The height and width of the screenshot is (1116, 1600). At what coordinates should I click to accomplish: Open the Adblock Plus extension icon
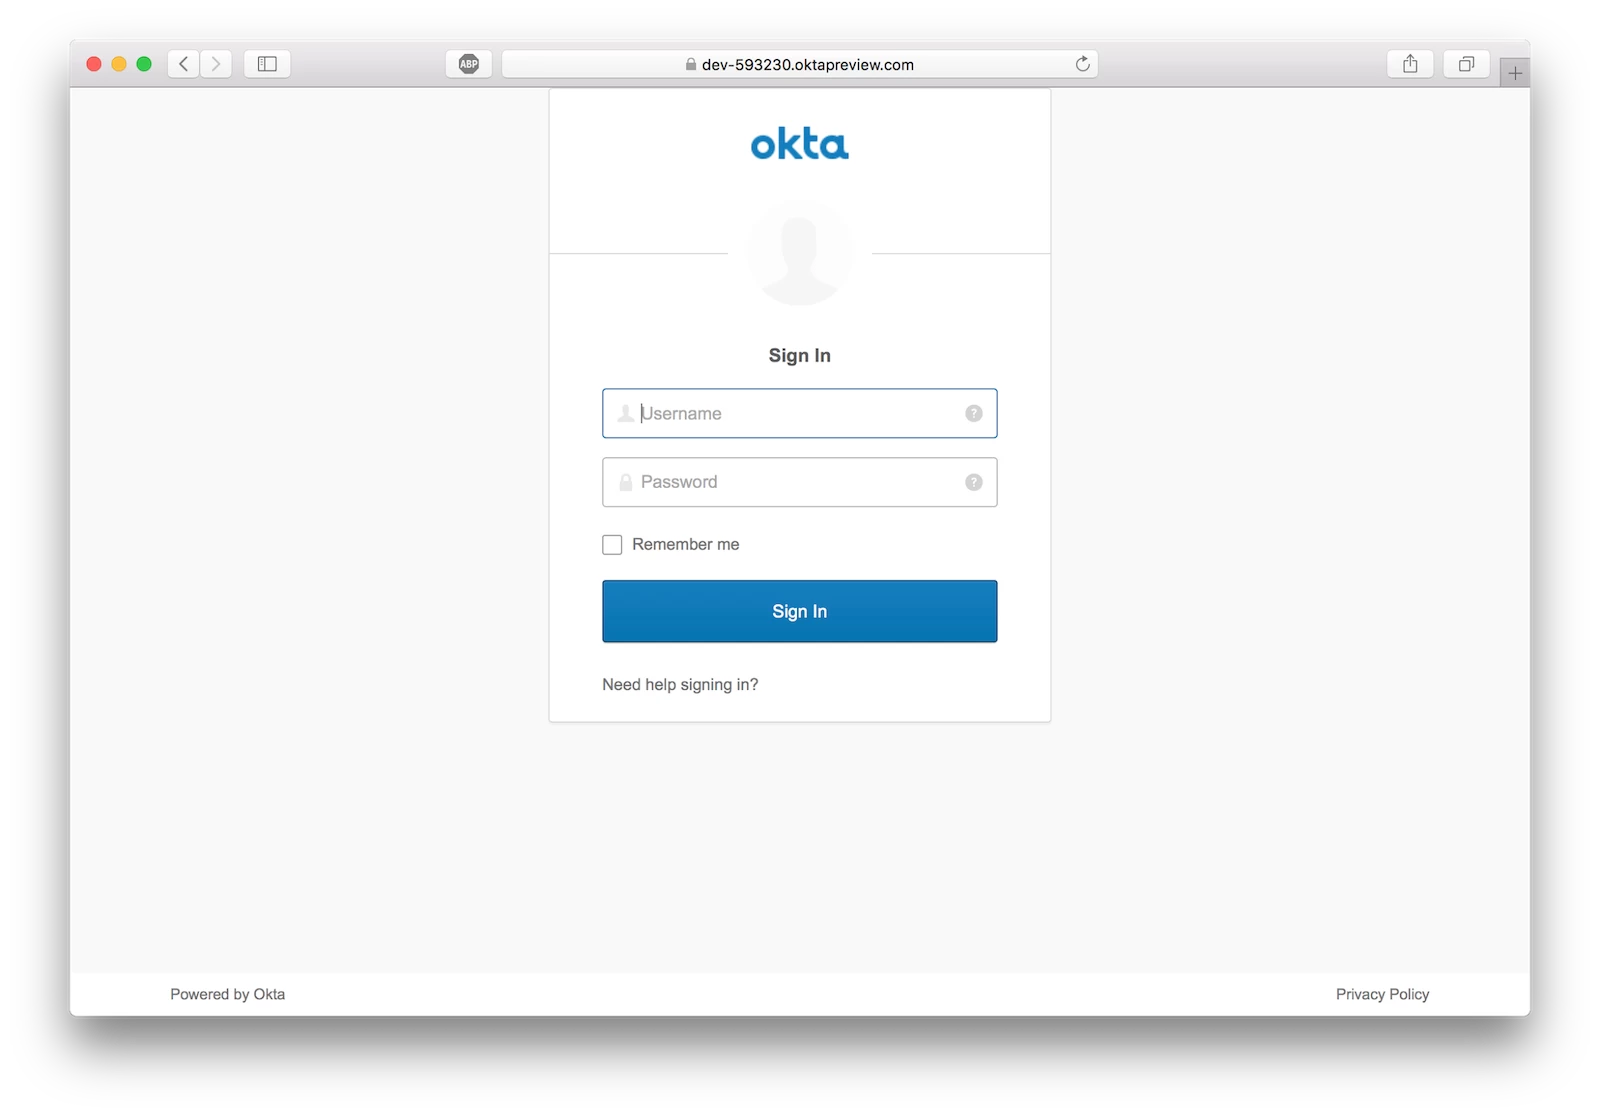point(469,64)
